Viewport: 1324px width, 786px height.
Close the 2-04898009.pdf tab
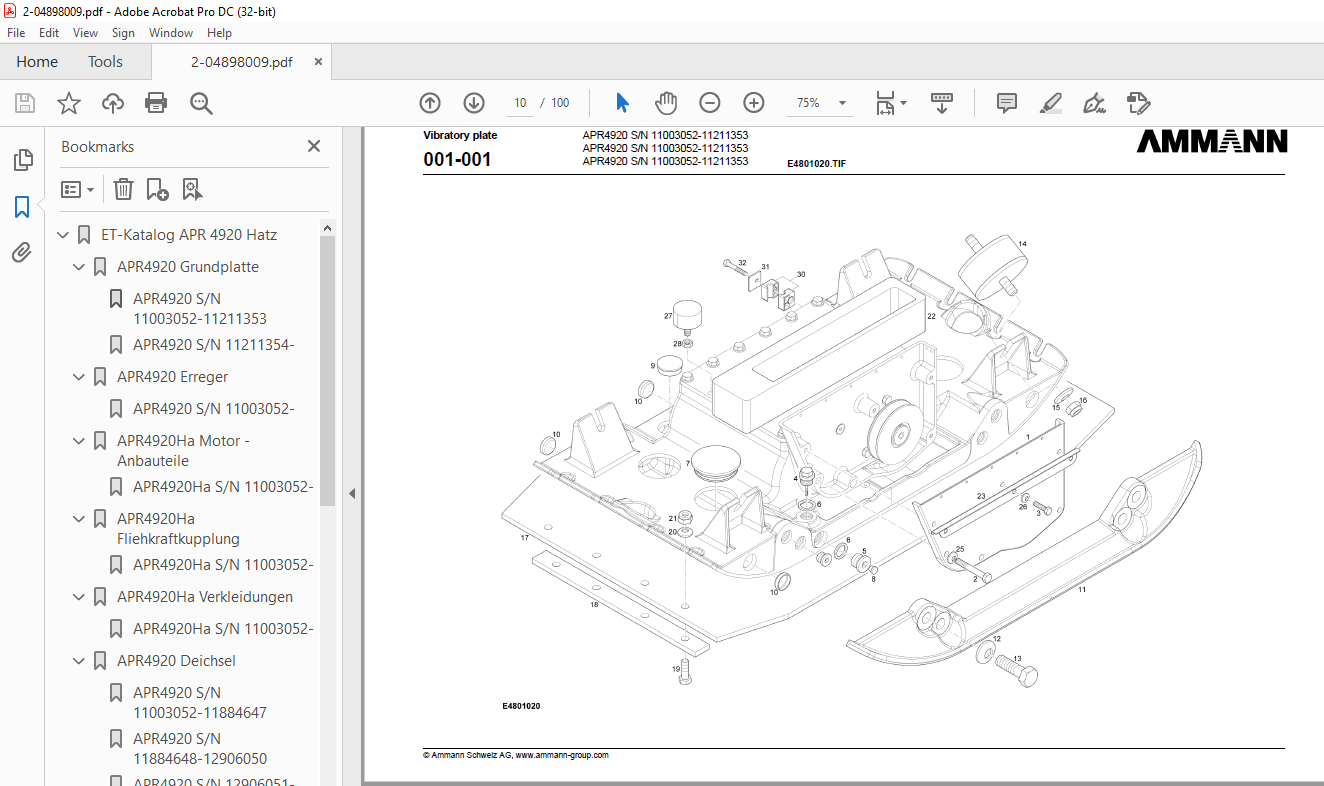(319, 62)
